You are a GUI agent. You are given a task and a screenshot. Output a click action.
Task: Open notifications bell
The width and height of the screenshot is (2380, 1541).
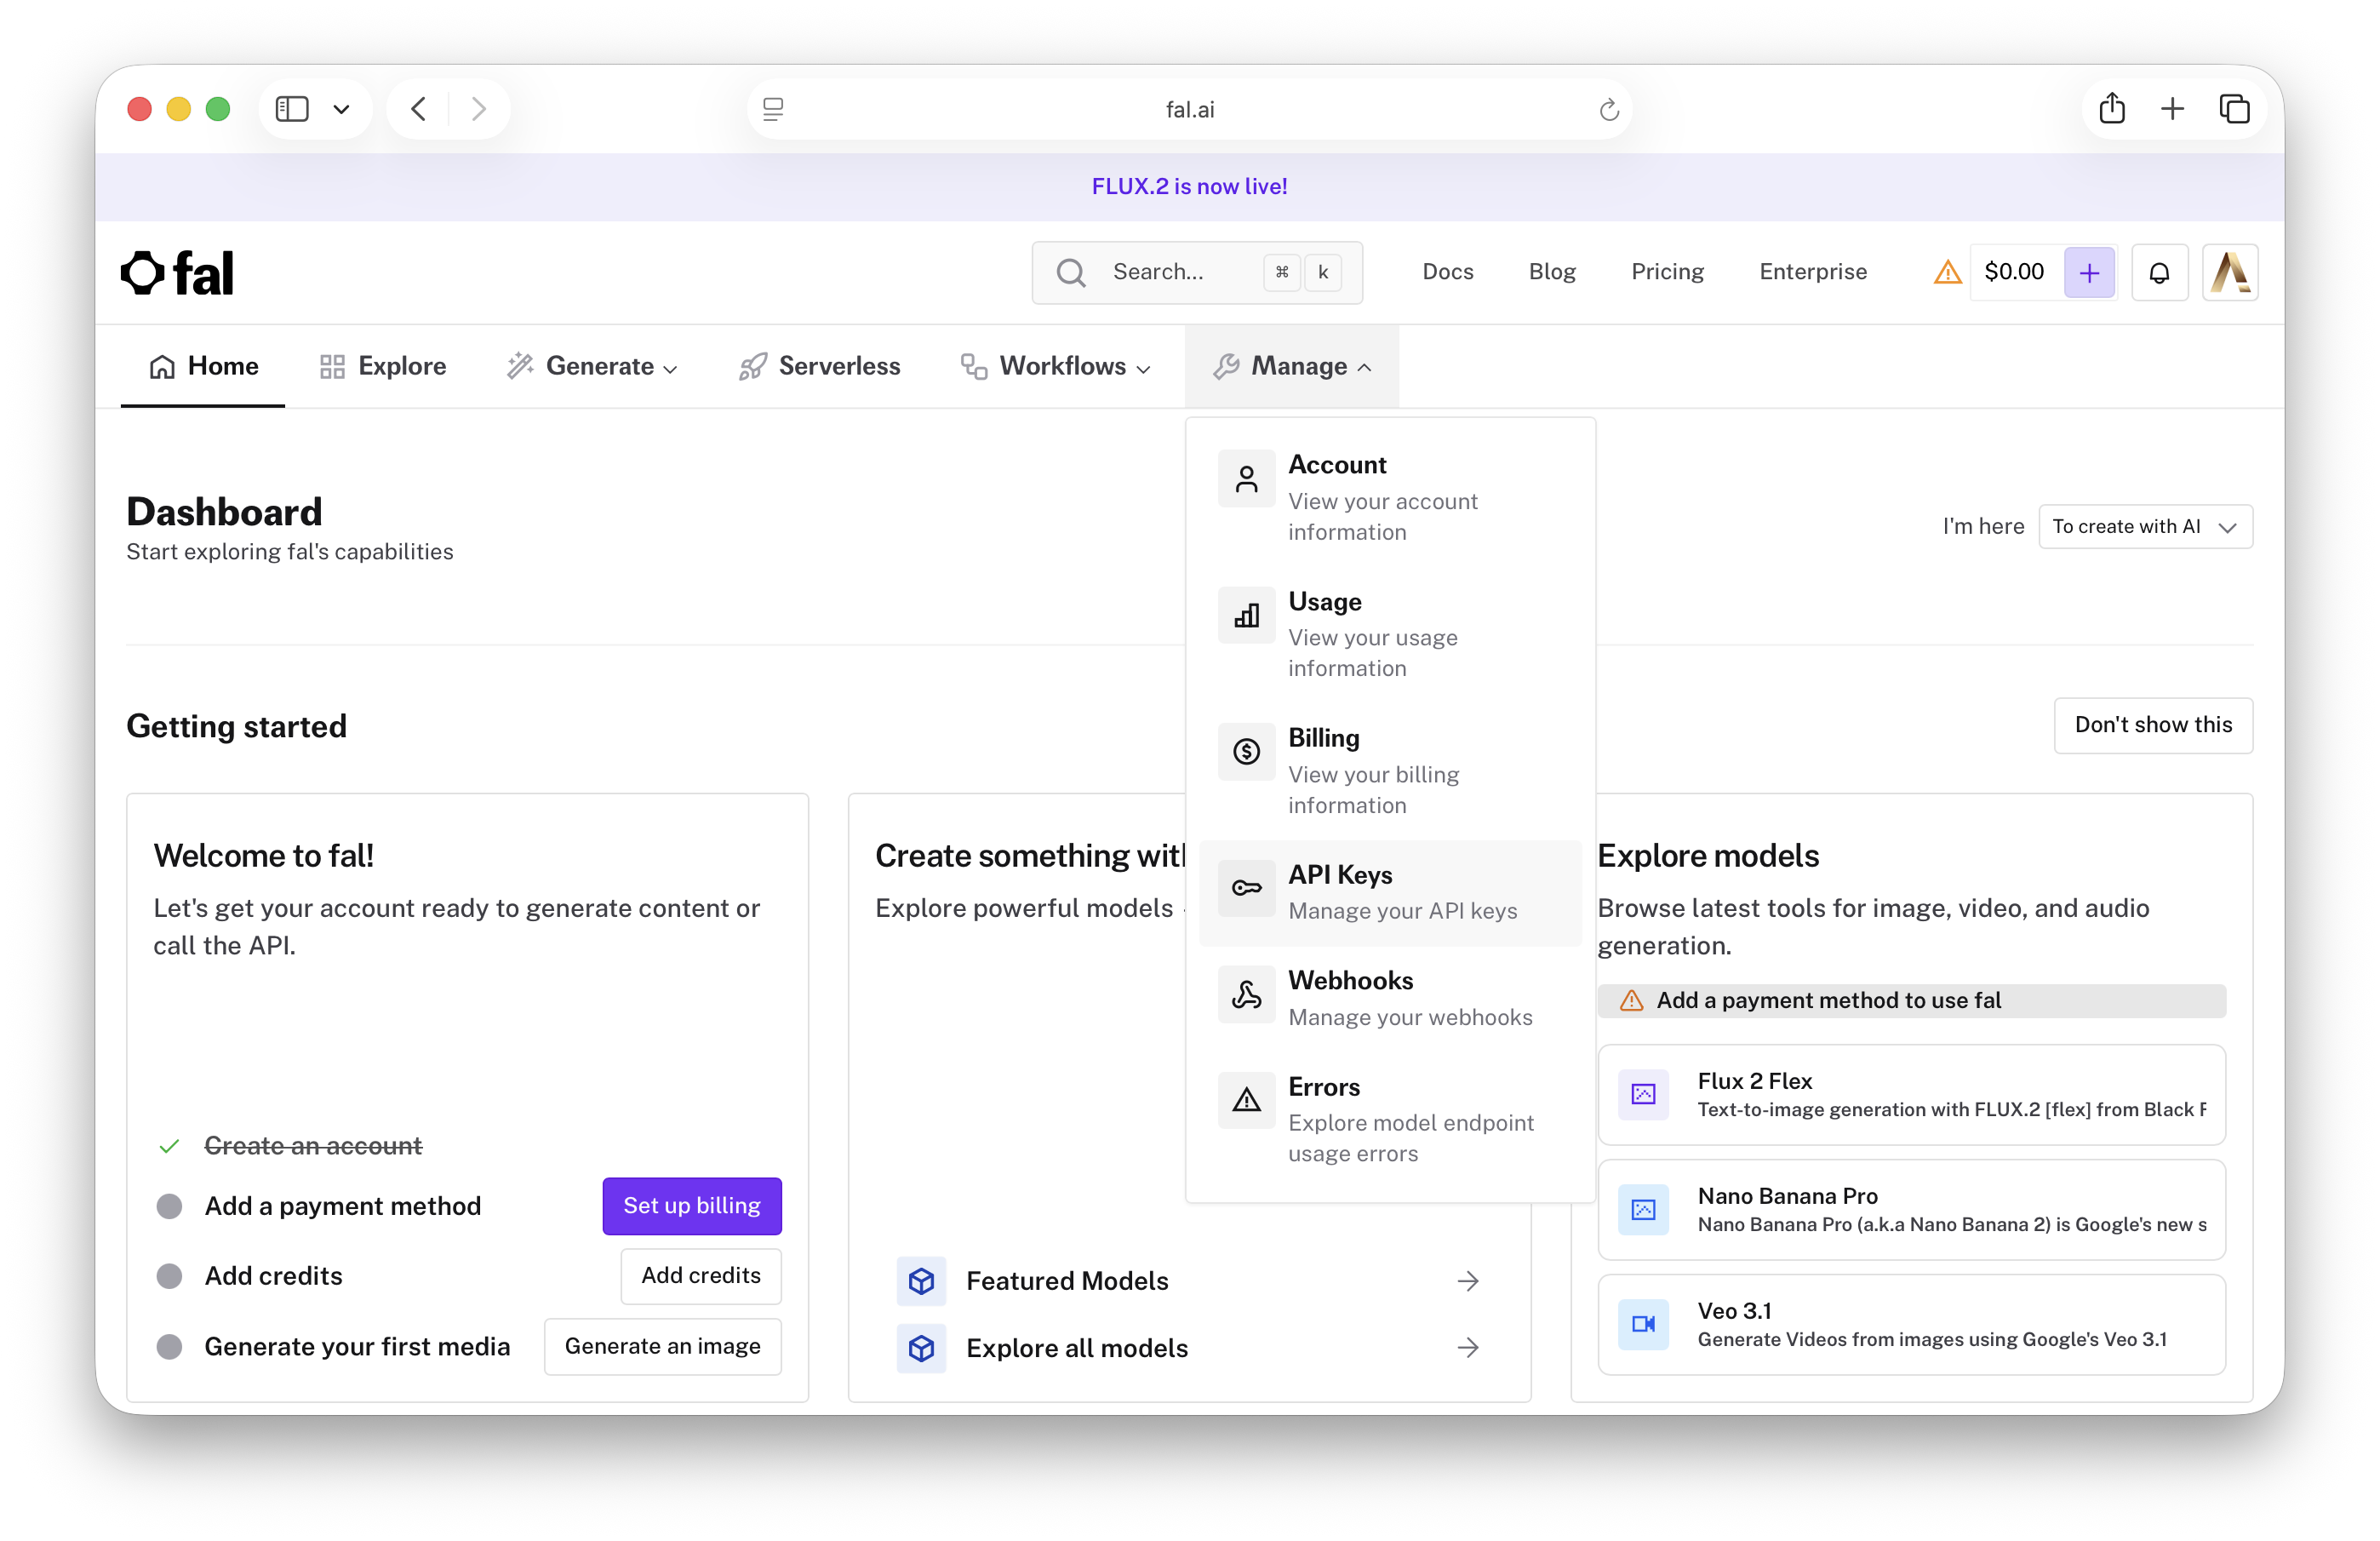(2159, 273)
